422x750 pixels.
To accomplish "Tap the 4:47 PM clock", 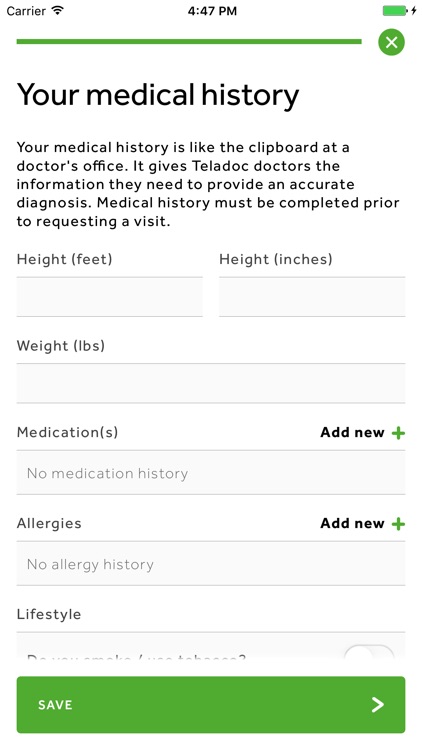I will click(212, 11).
